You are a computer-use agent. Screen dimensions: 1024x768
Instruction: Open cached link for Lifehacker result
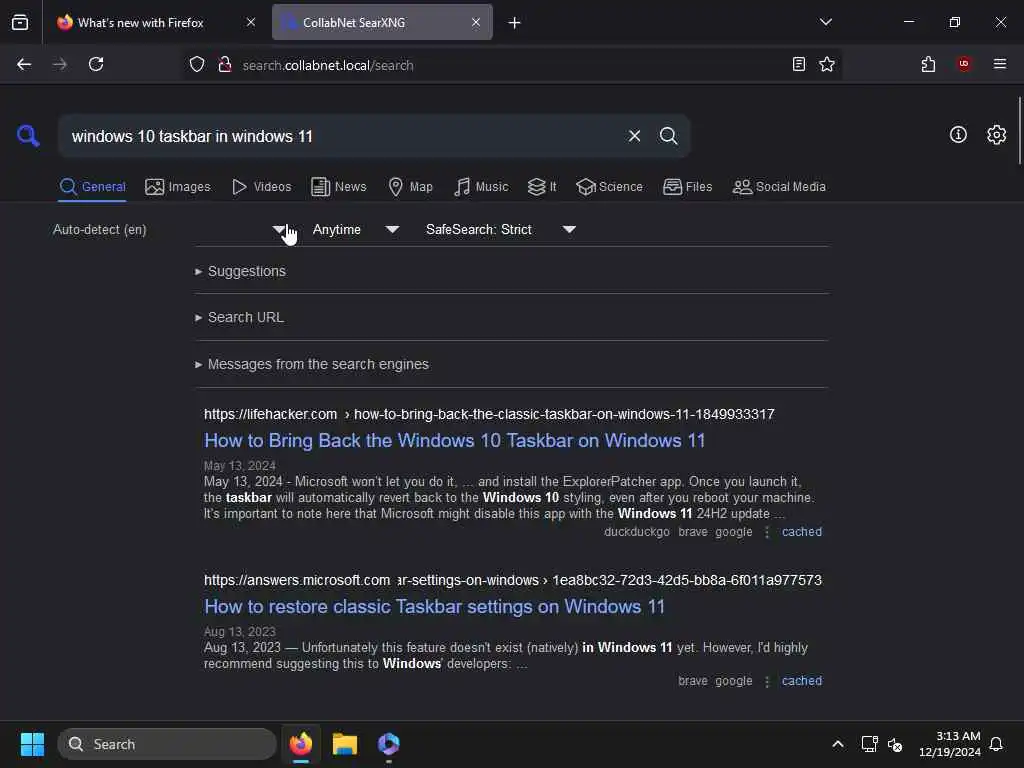click(x=801, y=532)
